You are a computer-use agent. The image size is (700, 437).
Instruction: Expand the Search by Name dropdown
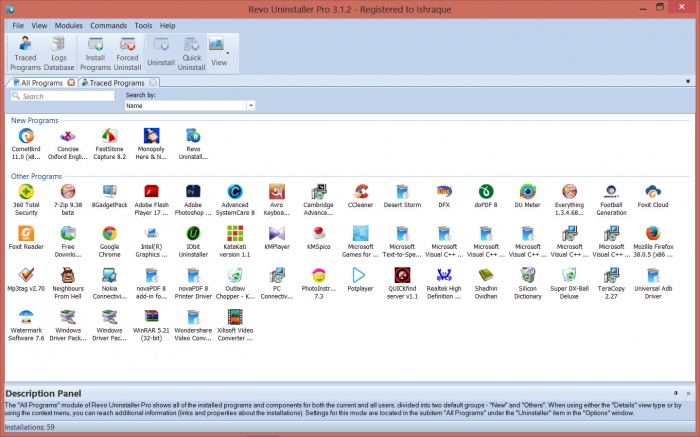251,106
